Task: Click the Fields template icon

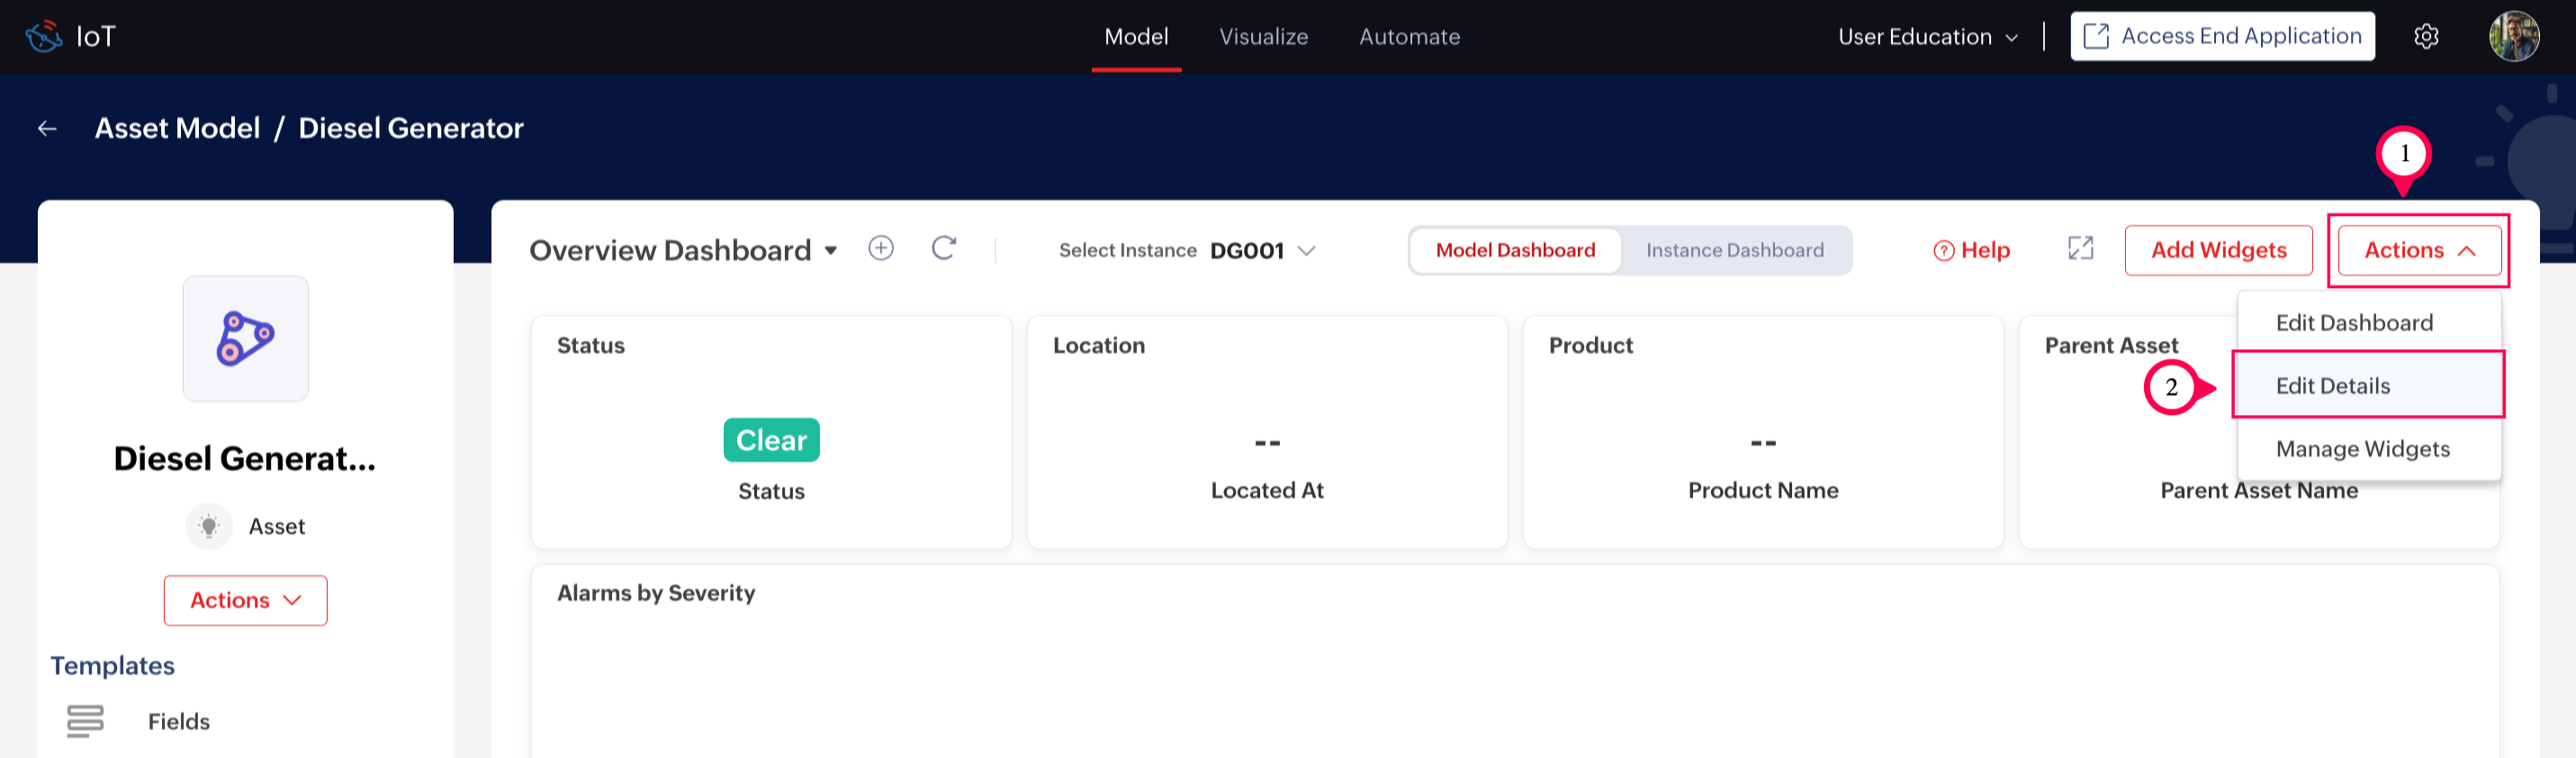Action: coord(85,721)
